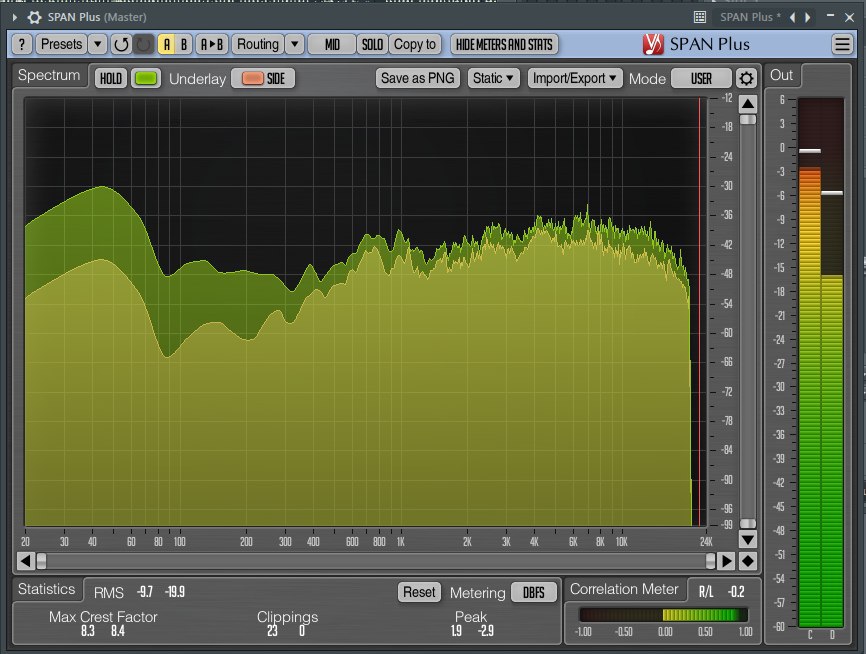The image size is (866, 654).
Task: Select the SIDE underlay button
Action: tap(263, 78)
